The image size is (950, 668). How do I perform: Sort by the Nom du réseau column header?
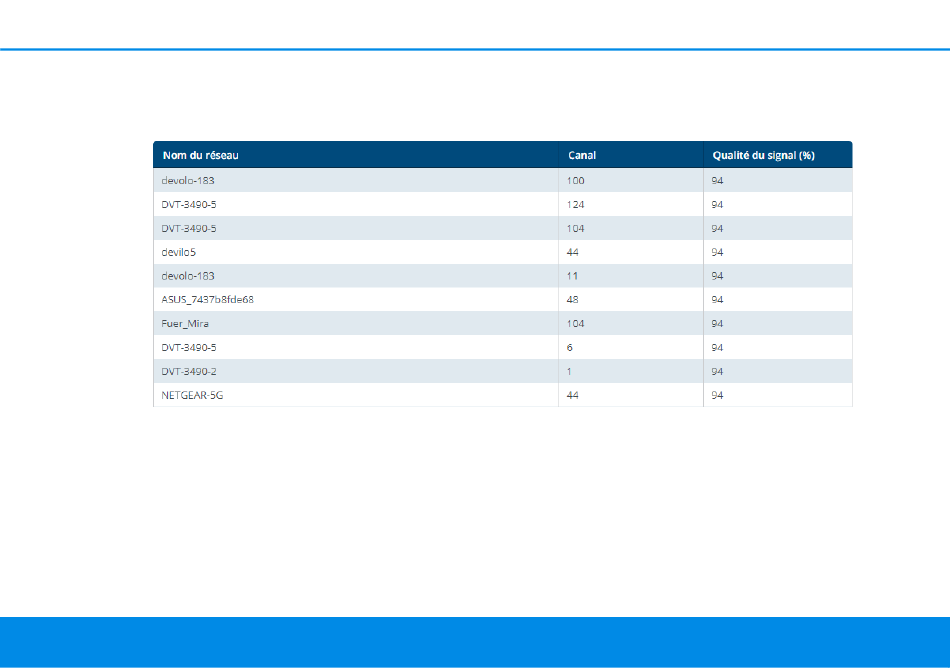coord(200,155)
